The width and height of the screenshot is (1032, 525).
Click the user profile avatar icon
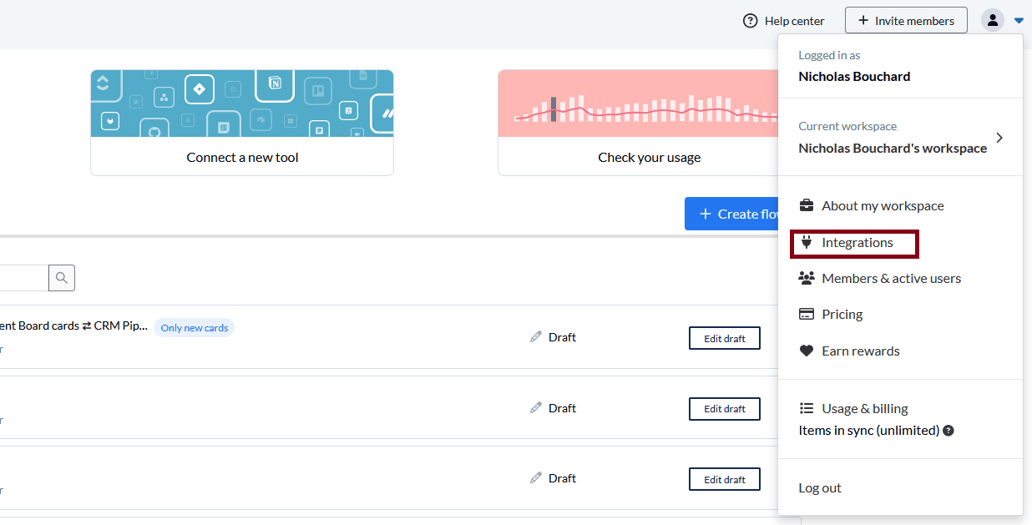pos(992,20)
